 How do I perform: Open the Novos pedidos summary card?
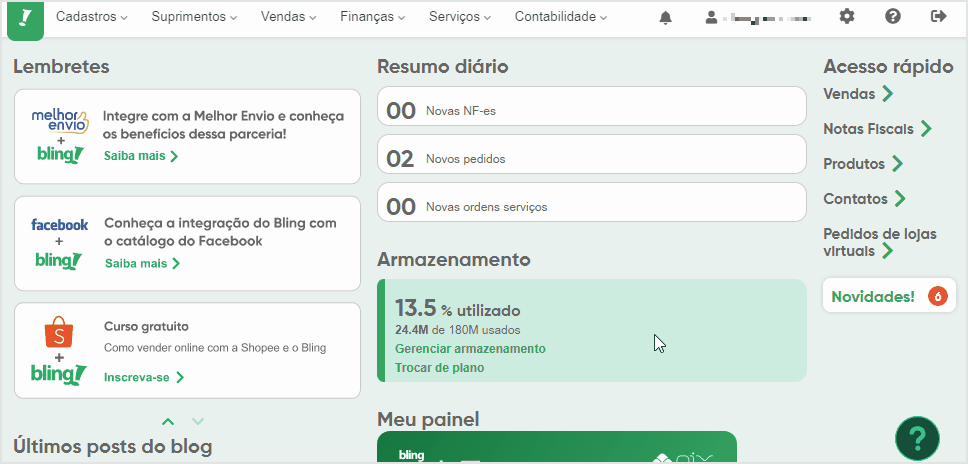591,154
